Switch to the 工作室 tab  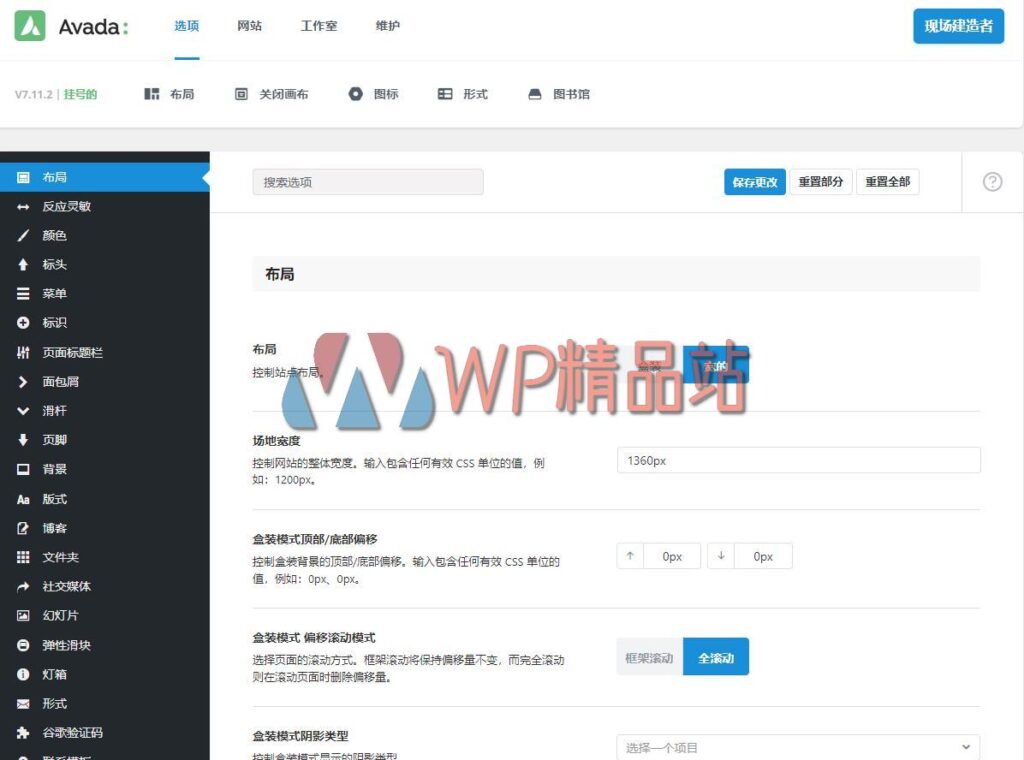[318, 26]
